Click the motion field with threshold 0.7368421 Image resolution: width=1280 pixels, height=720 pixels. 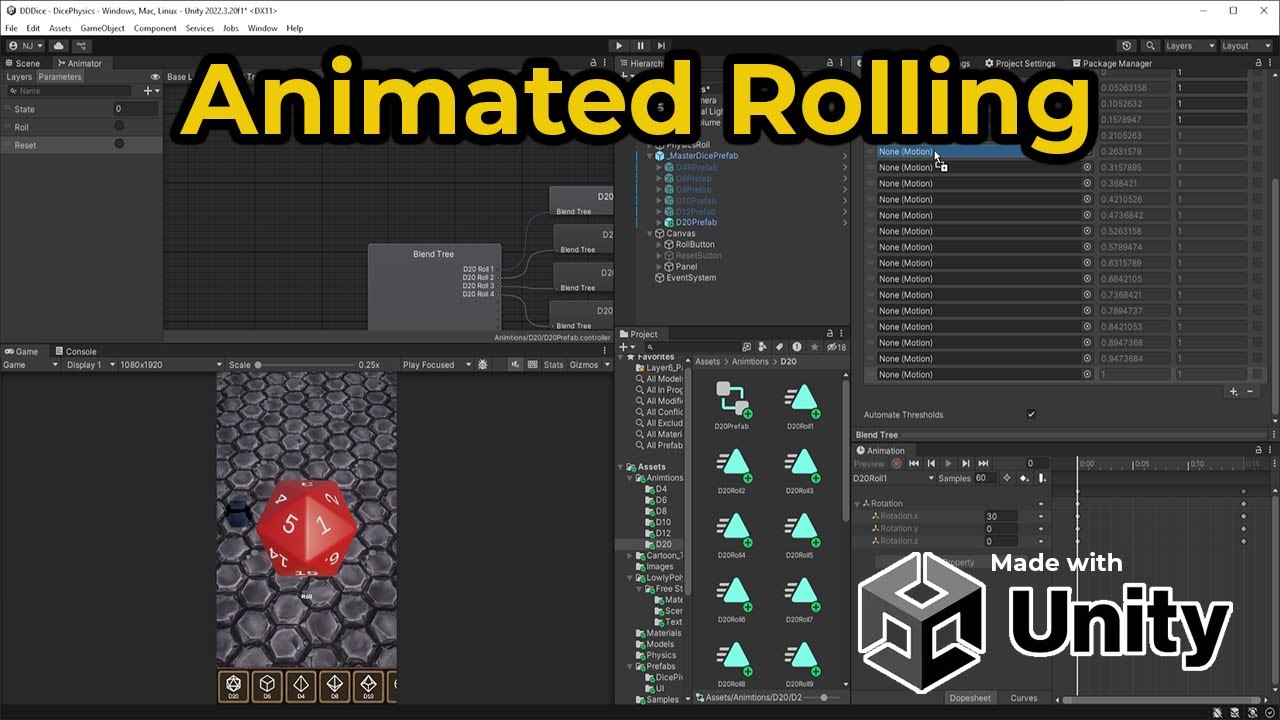click(x=985, y=295)
